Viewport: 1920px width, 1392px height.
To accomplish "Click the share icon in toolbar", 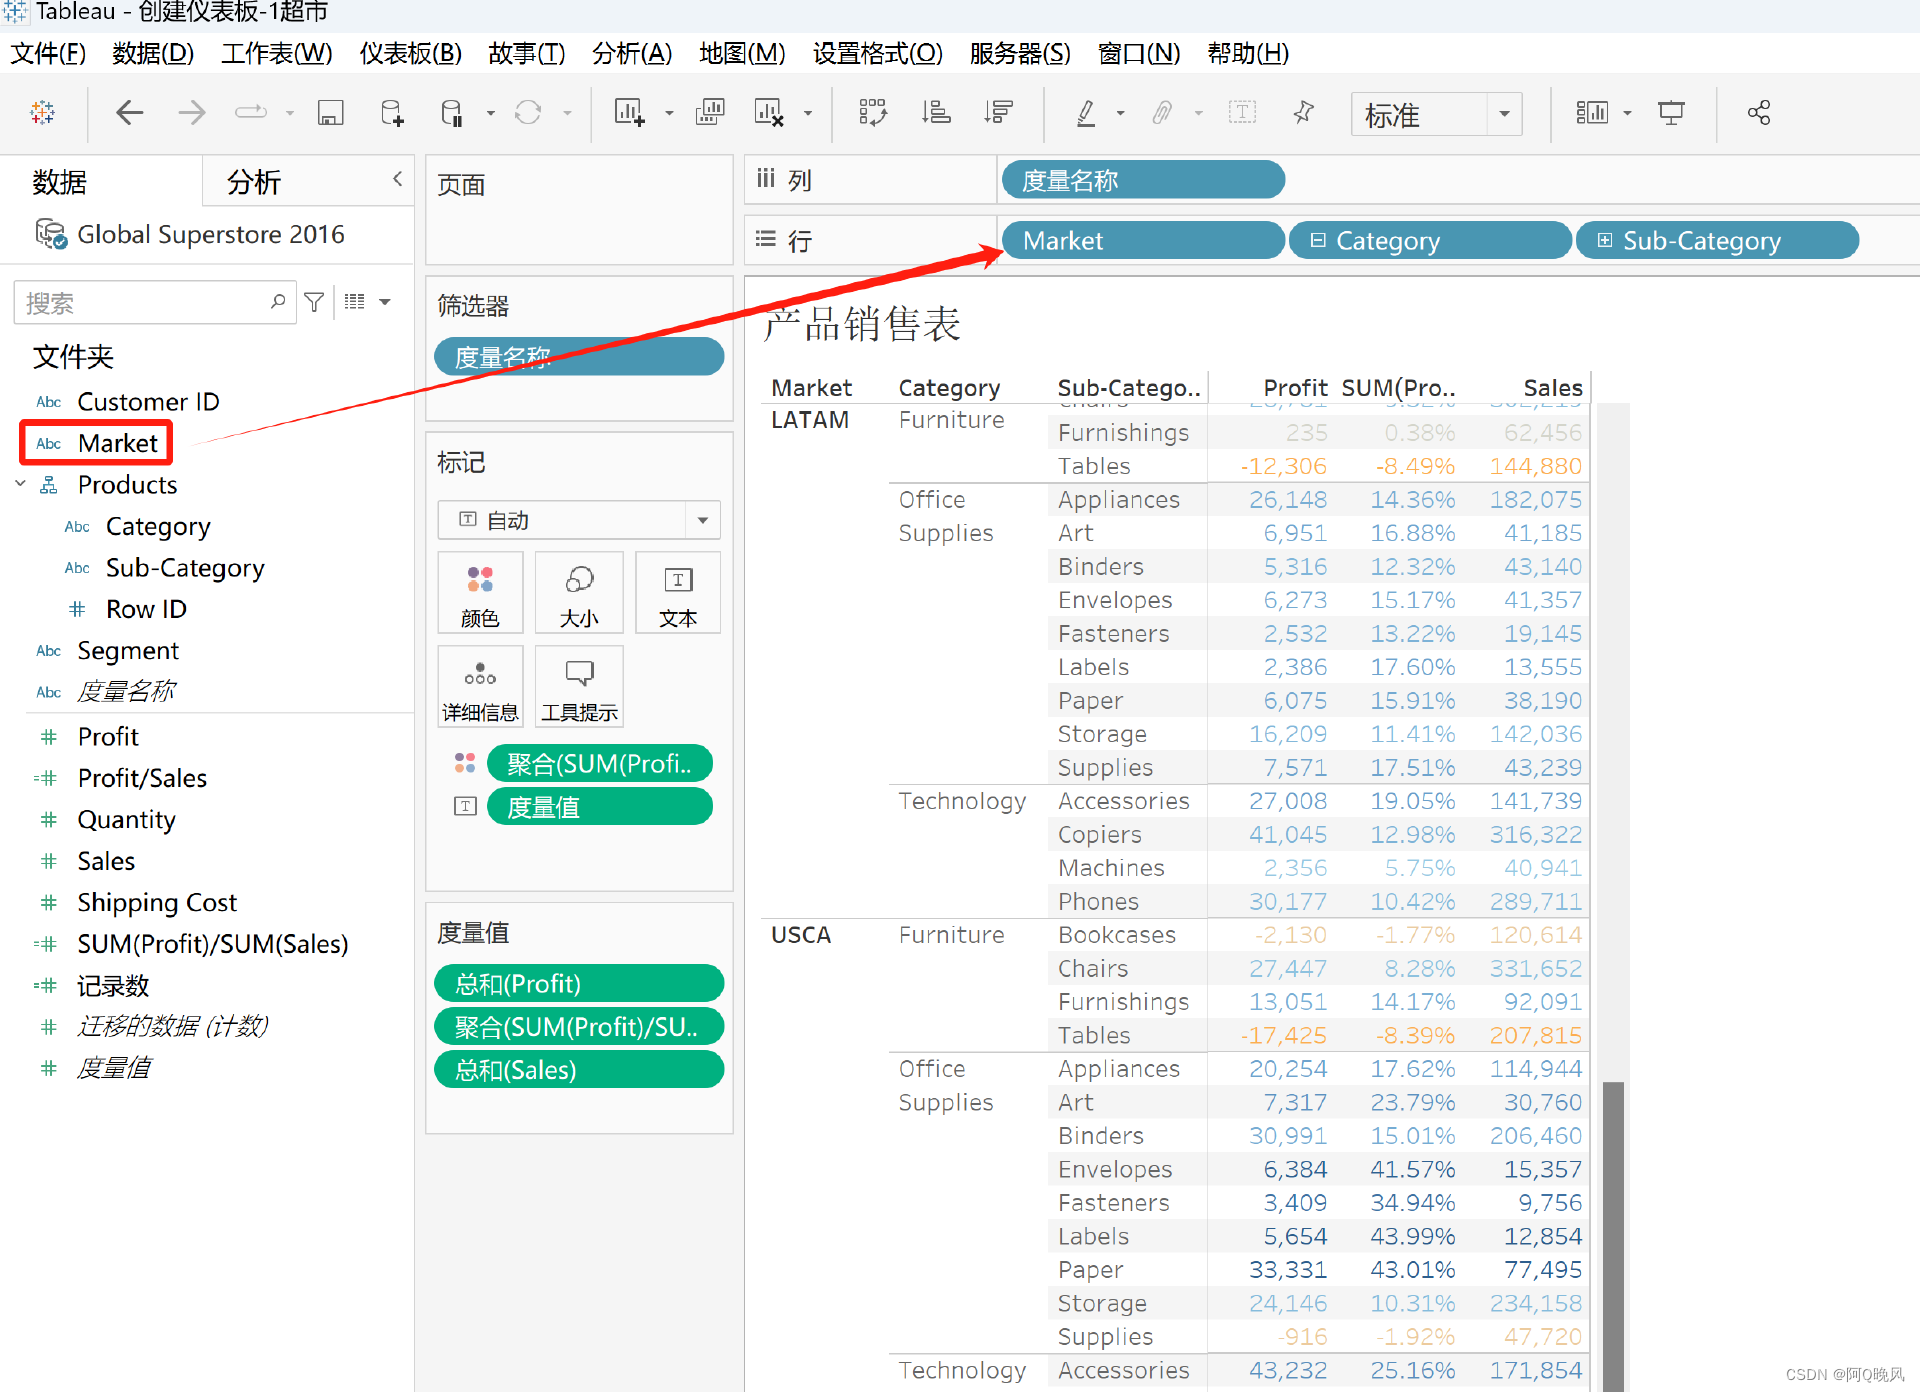I will tap(1759, 113).
